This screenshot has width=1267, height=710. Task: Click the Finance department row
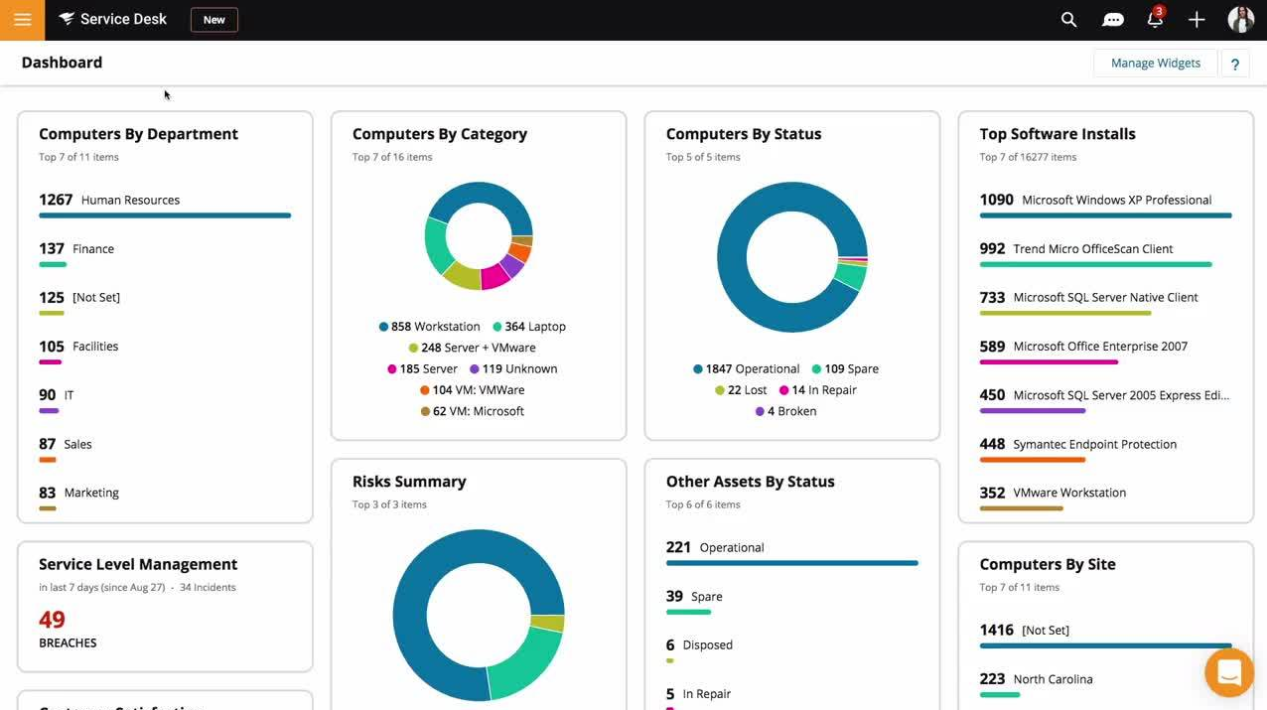165,252
